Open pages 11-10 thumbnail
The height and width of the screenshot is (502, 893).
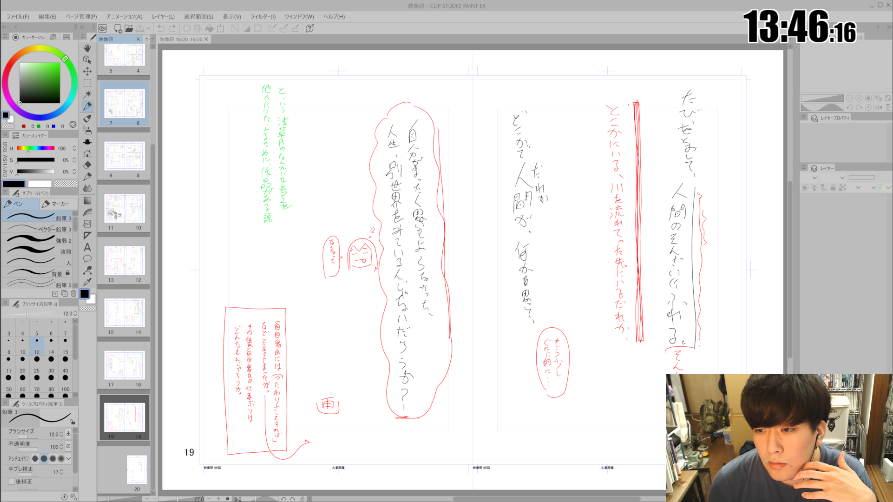pos(124,208)
